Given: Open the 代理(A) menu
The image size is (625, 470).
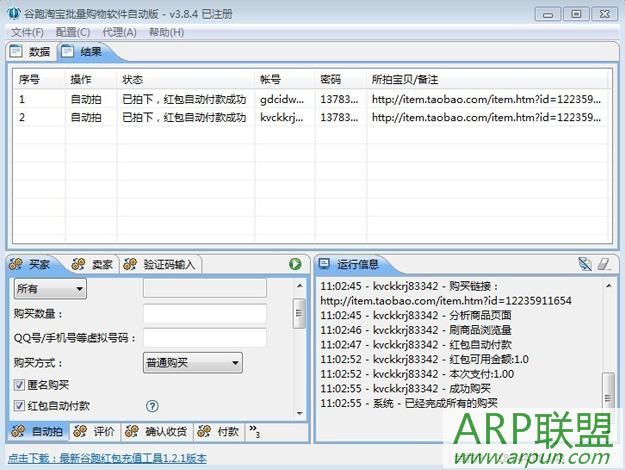Looking at the screenshot, I should (x=119, y=32).
